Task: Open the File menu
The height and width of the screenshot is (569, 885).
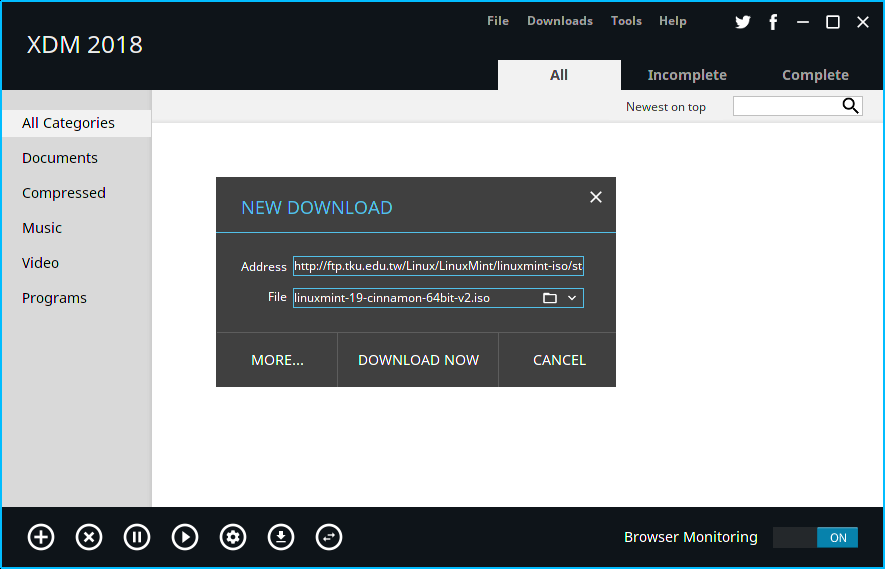Action: tap(498, 21)
